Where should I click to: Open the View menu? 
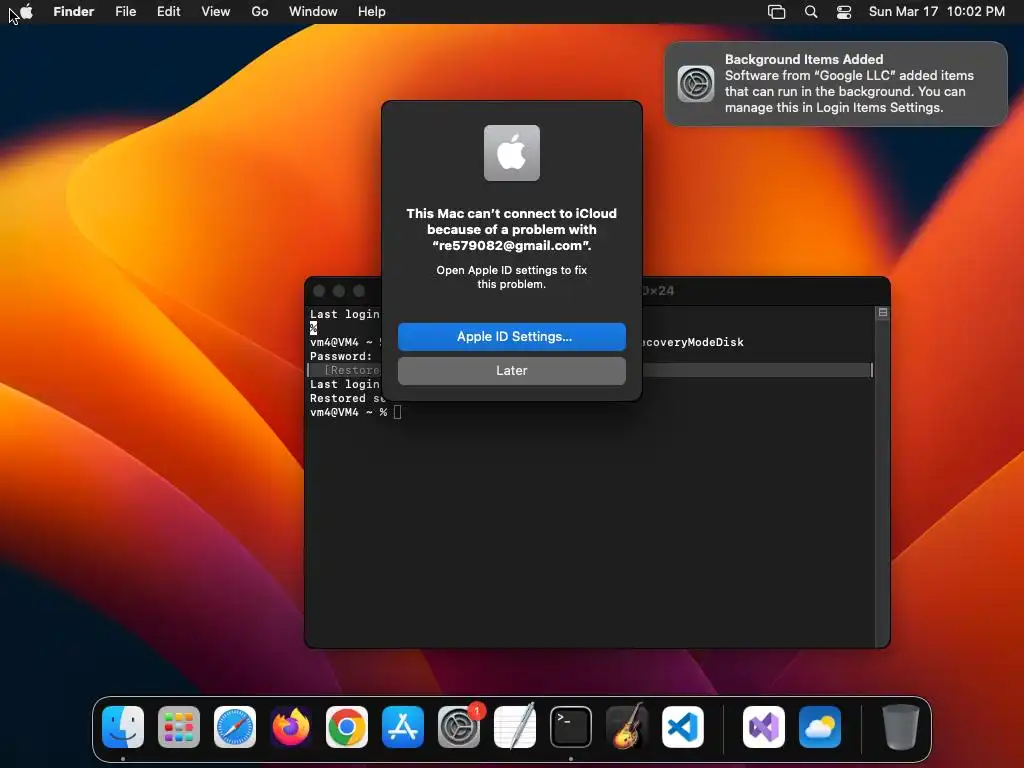point(216,11)
